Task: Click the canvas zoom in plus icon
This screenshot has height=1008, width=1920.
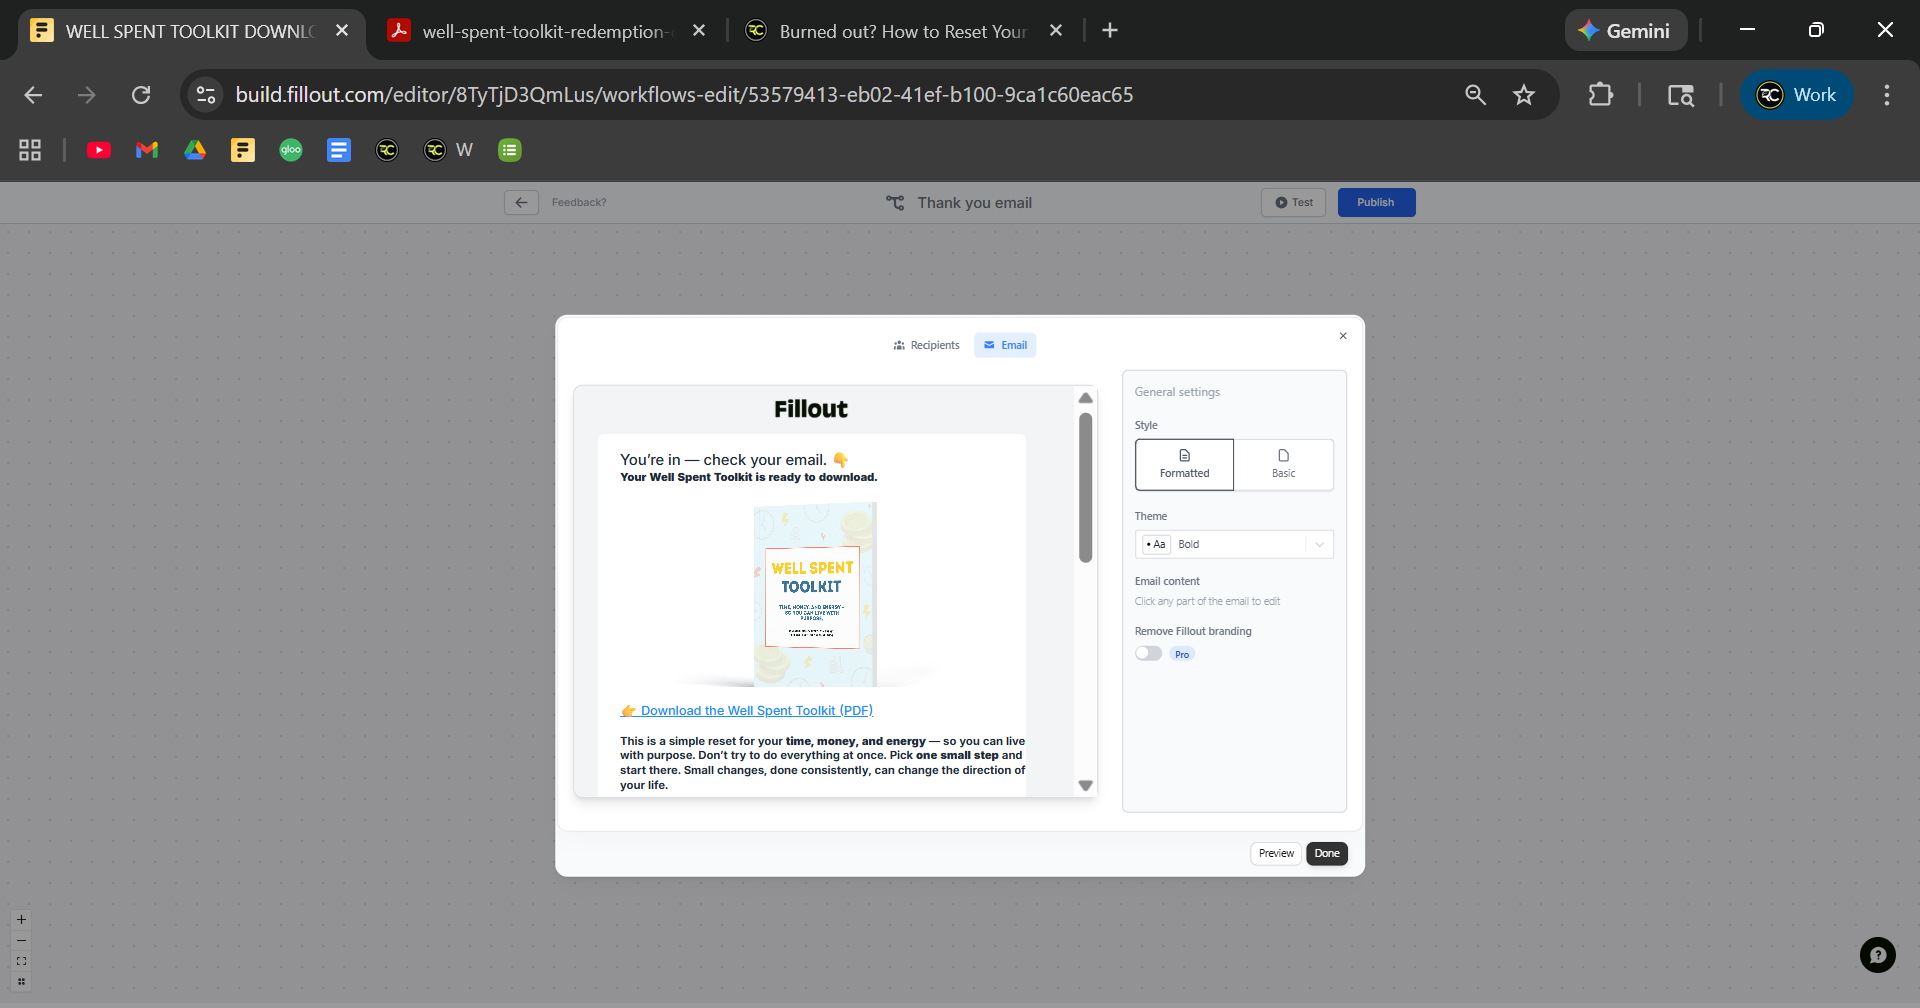Action: tap(21, 920)
